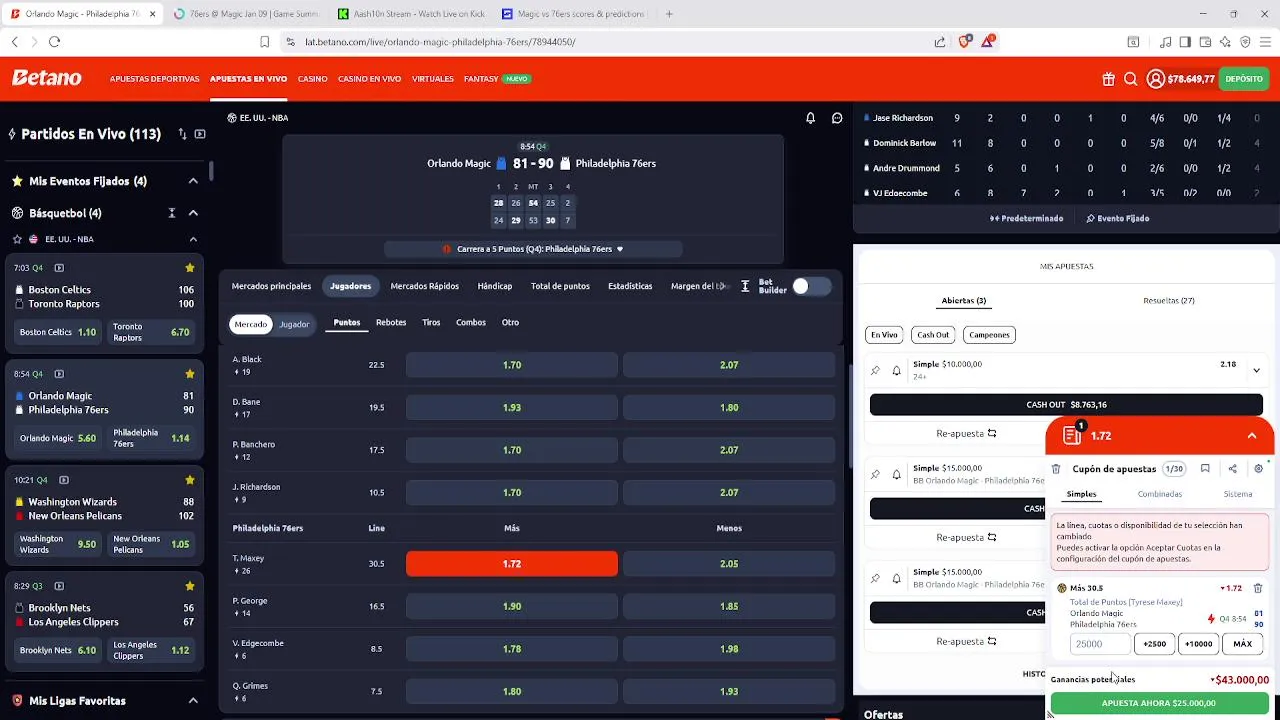Open the Fantasy menu item
The width and height of the screenshot is (1280, 720).
click(481, 79)
